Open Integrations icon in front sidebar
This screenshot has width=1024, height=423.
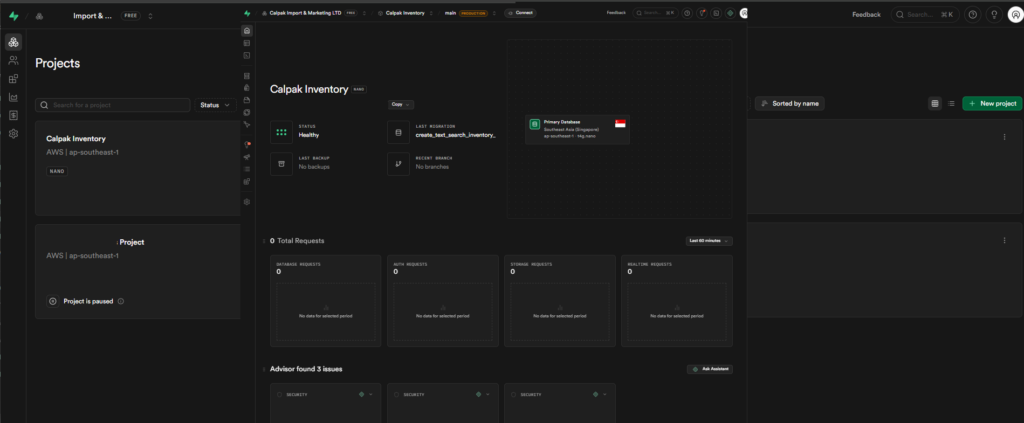click(247, 181)
